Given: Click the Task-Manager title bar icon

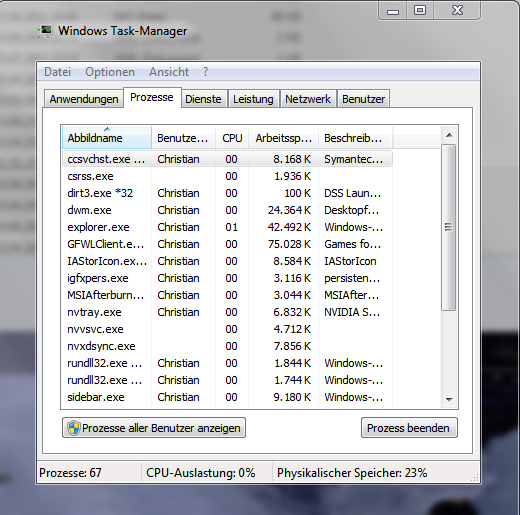Looking at the screenshot, I should point(45,31).
